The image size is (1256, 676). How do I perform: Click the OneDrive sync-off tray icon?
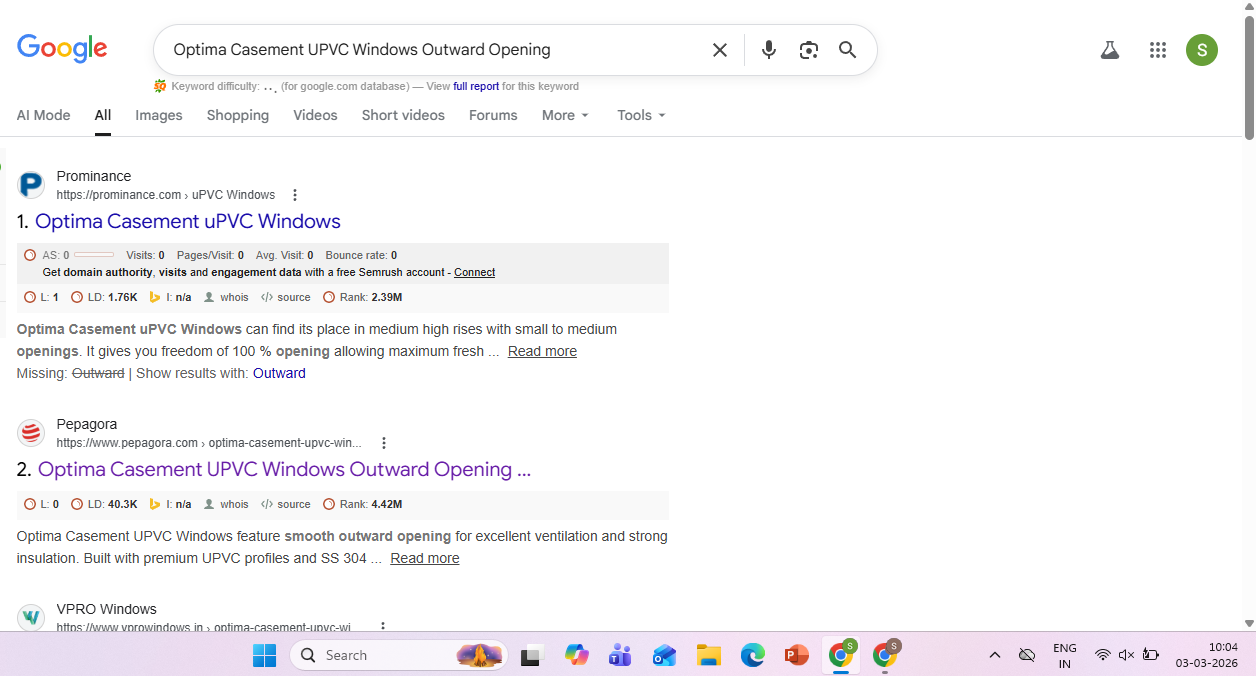coord(1027,655)
